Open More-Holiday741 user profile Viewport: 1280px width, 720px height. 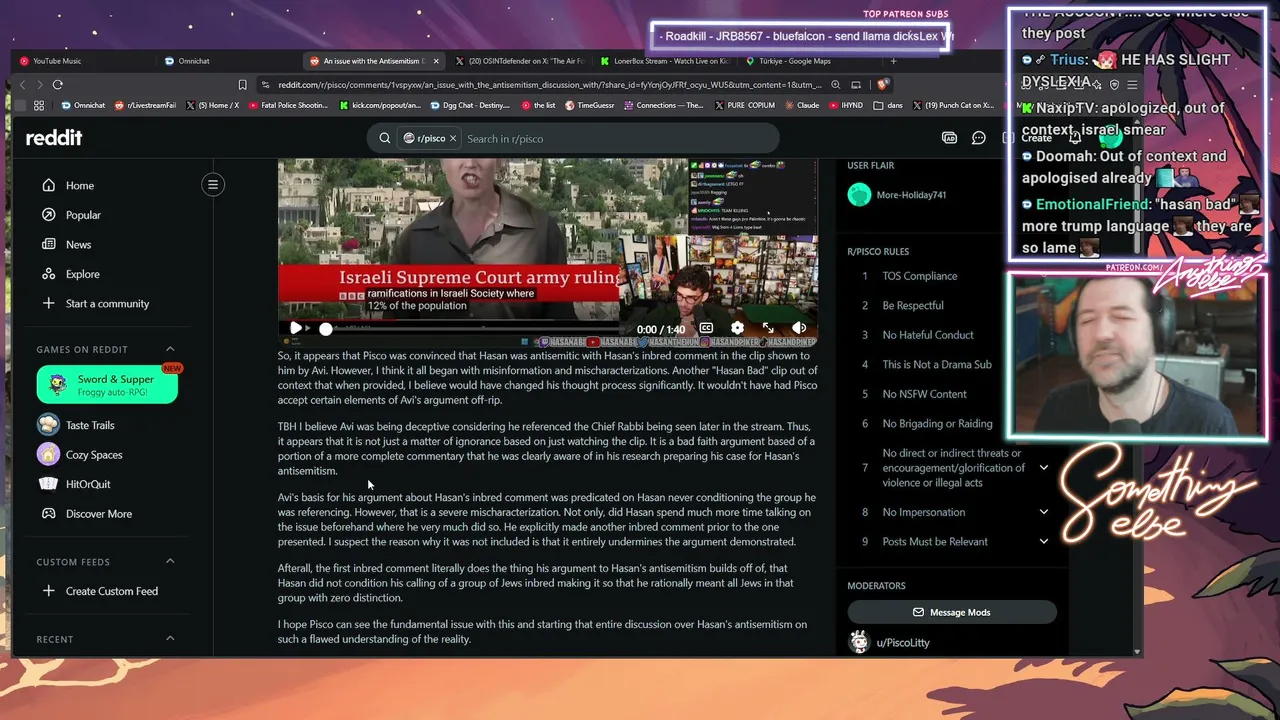(x=911, y=195)
